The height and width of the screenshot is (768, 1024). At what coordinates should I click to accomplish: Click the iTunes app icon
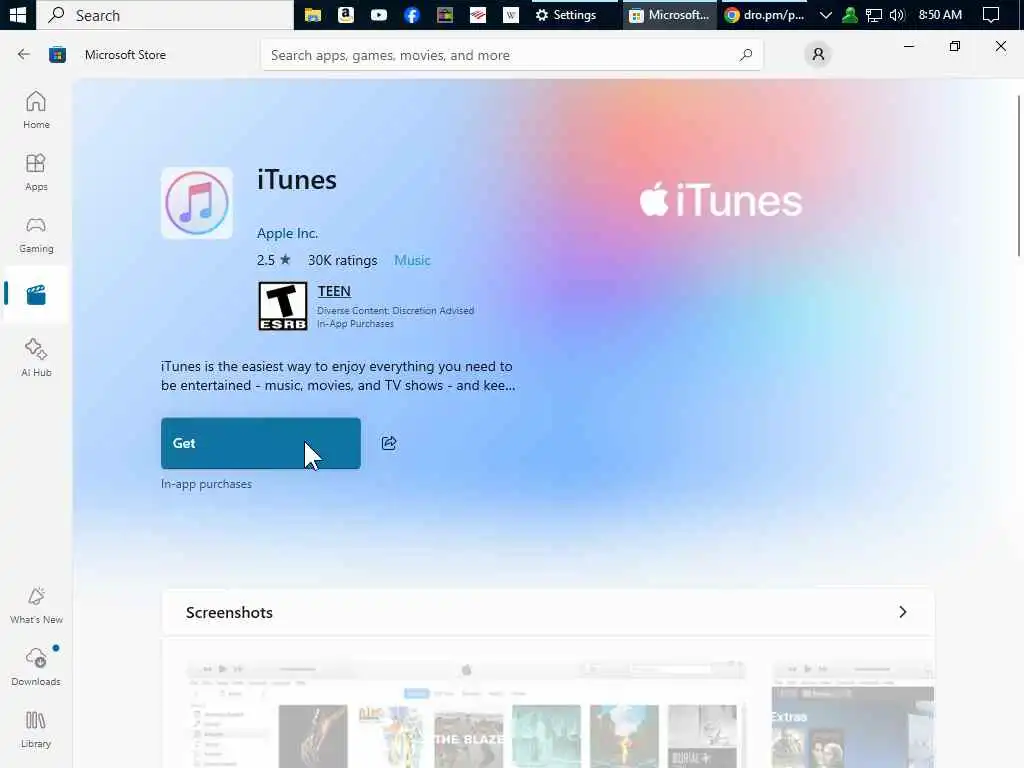197,202
